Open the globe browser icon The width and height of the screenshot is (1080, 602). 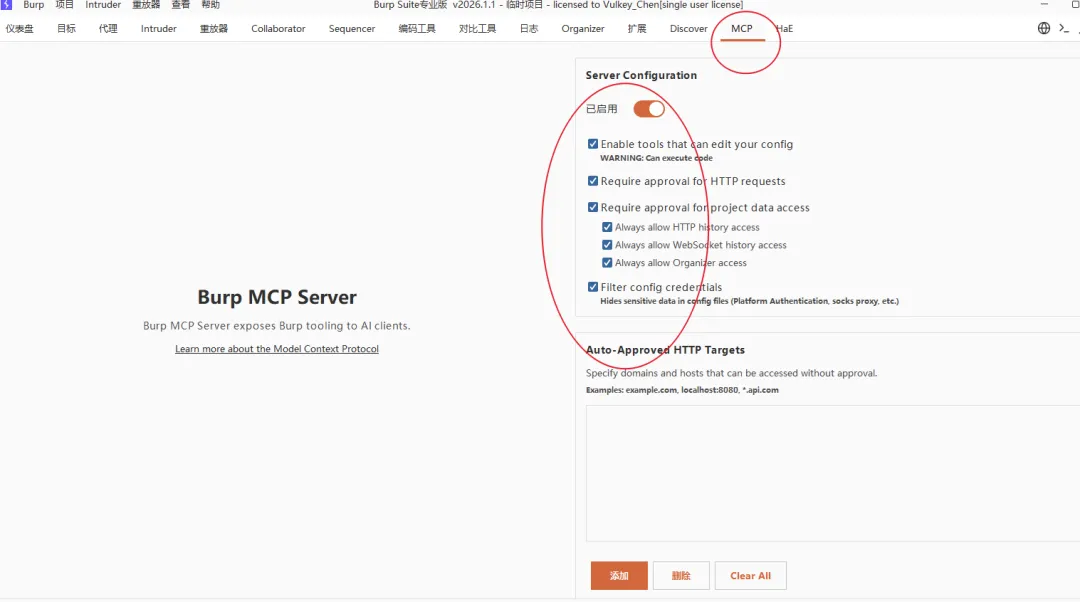(x=1043, y=28)
